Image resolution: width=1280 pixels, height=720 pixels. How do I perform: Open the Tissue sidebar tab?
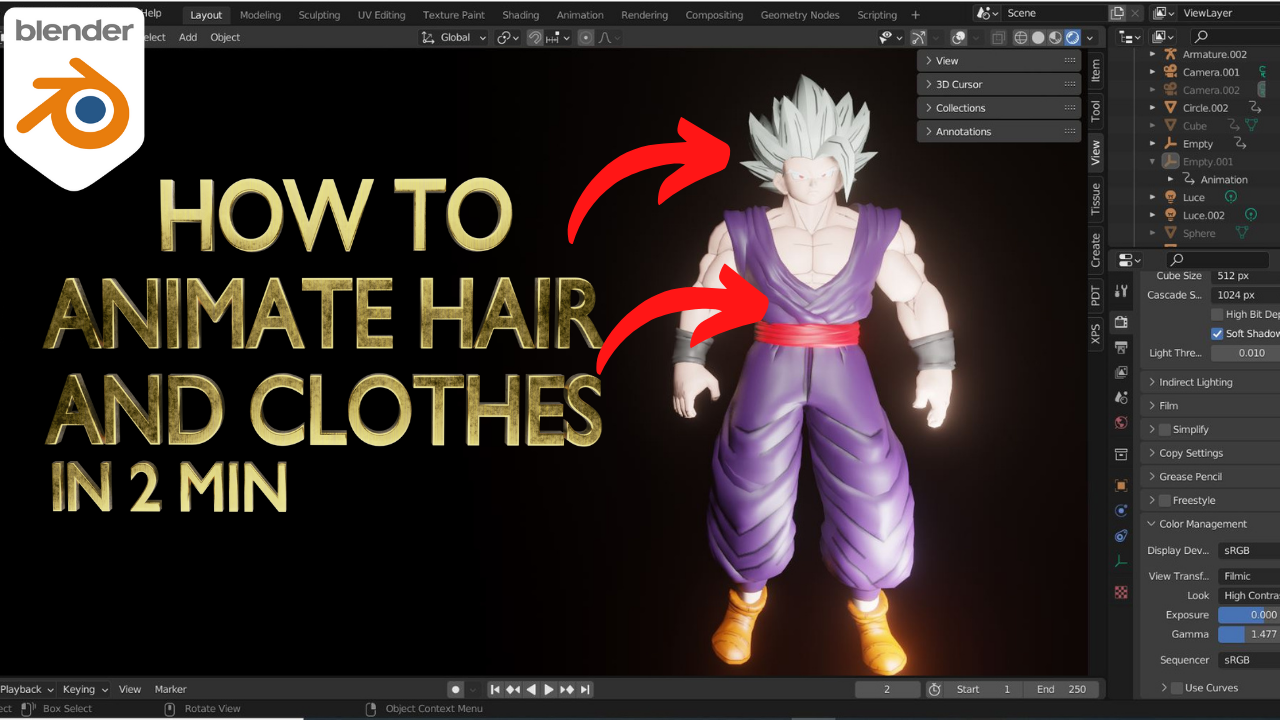pos(1096,199)
